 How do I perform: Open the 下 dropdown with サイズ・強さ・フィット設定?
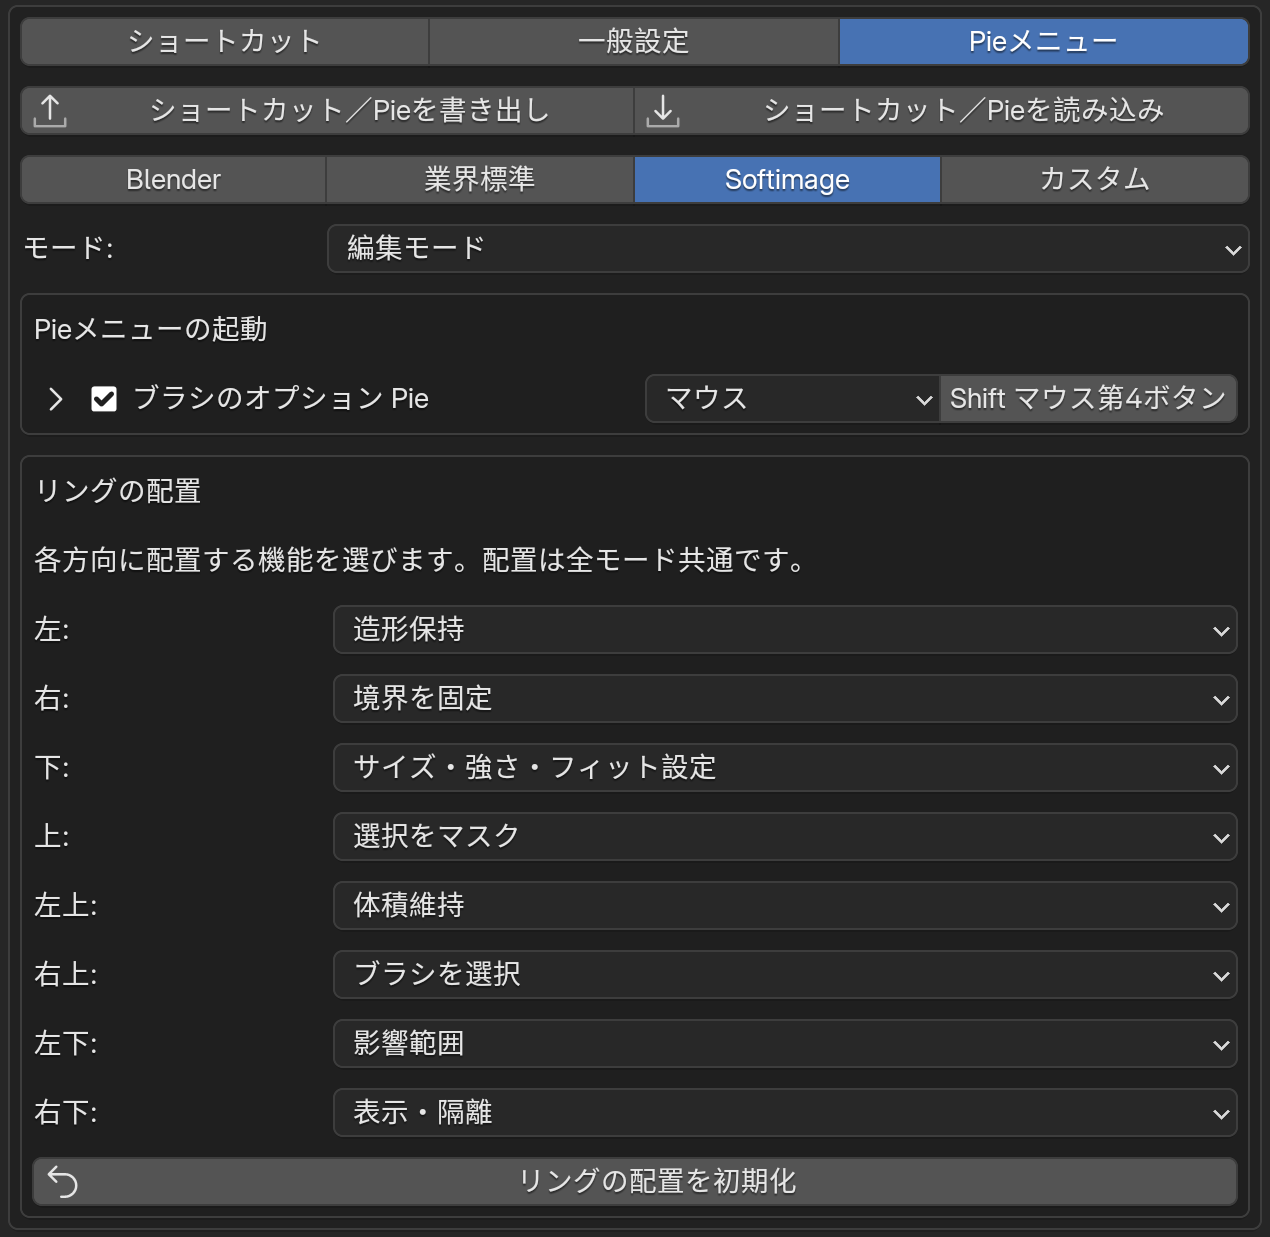point(785,768)
